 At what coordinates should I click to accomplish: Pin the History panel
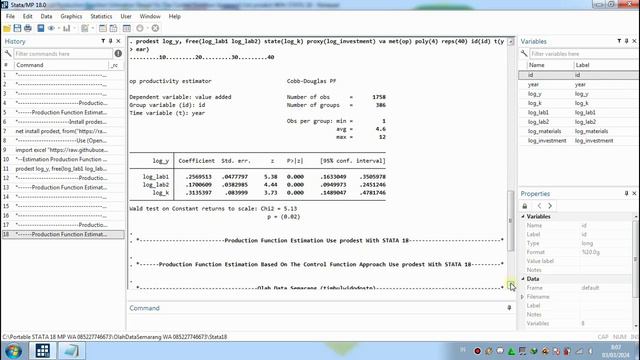(x=111, y=41)
